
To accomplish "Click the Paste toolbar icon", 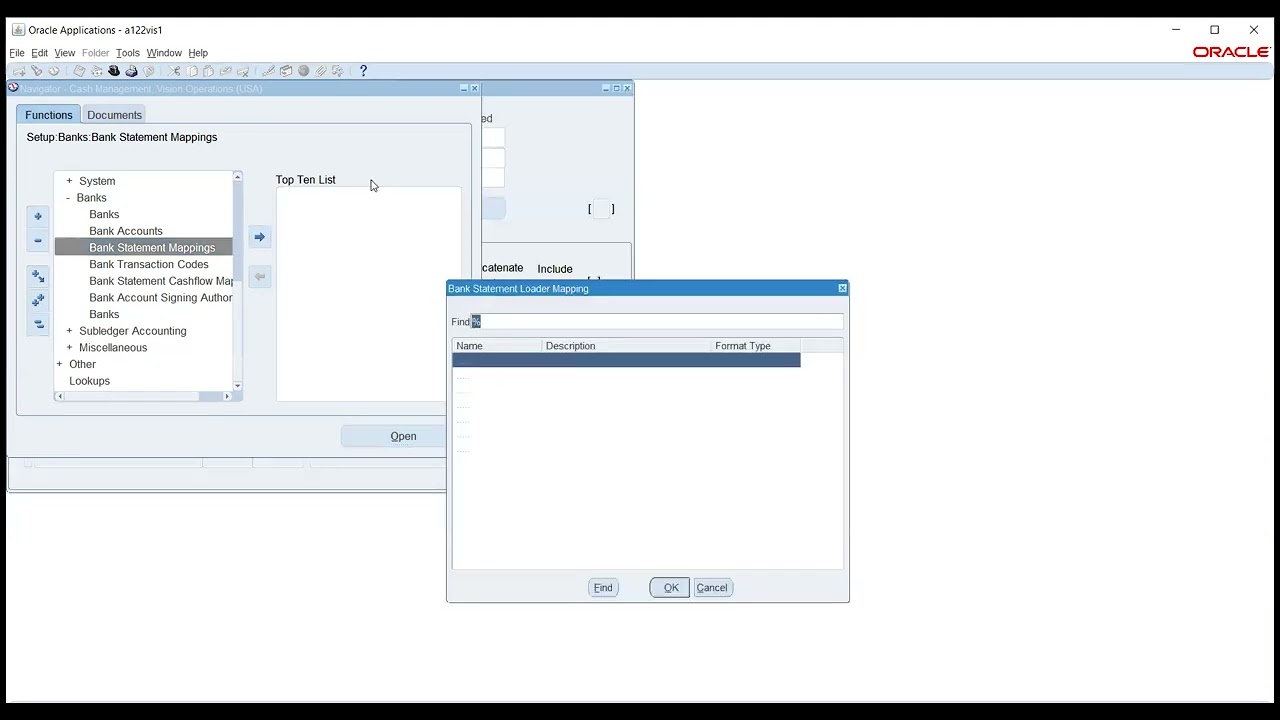I will pos(208,71).
